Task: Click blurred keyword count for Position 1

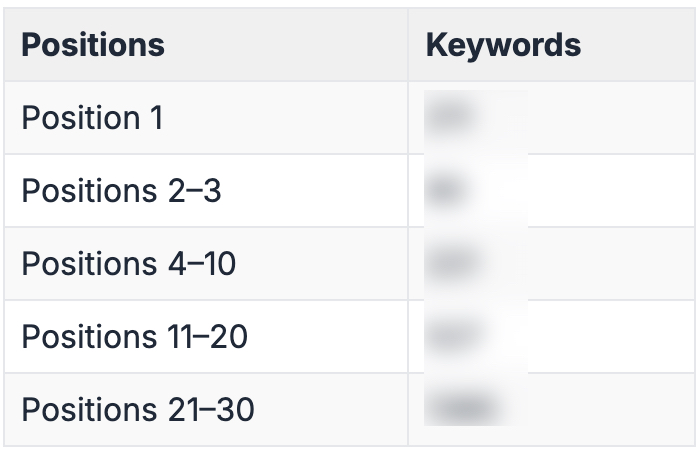Action: pyautogui.click(x=450, y=118)
